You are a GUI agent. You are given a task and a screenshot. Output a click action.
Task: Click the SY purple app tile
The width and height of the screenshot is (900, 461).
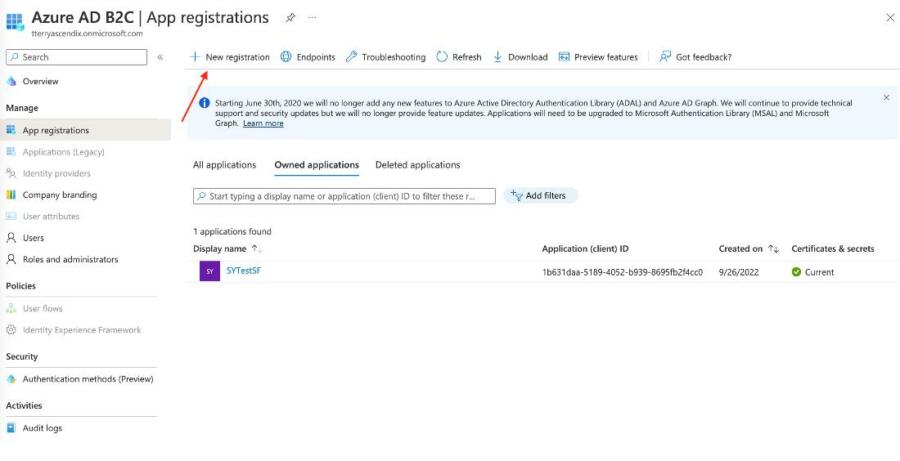210,271
